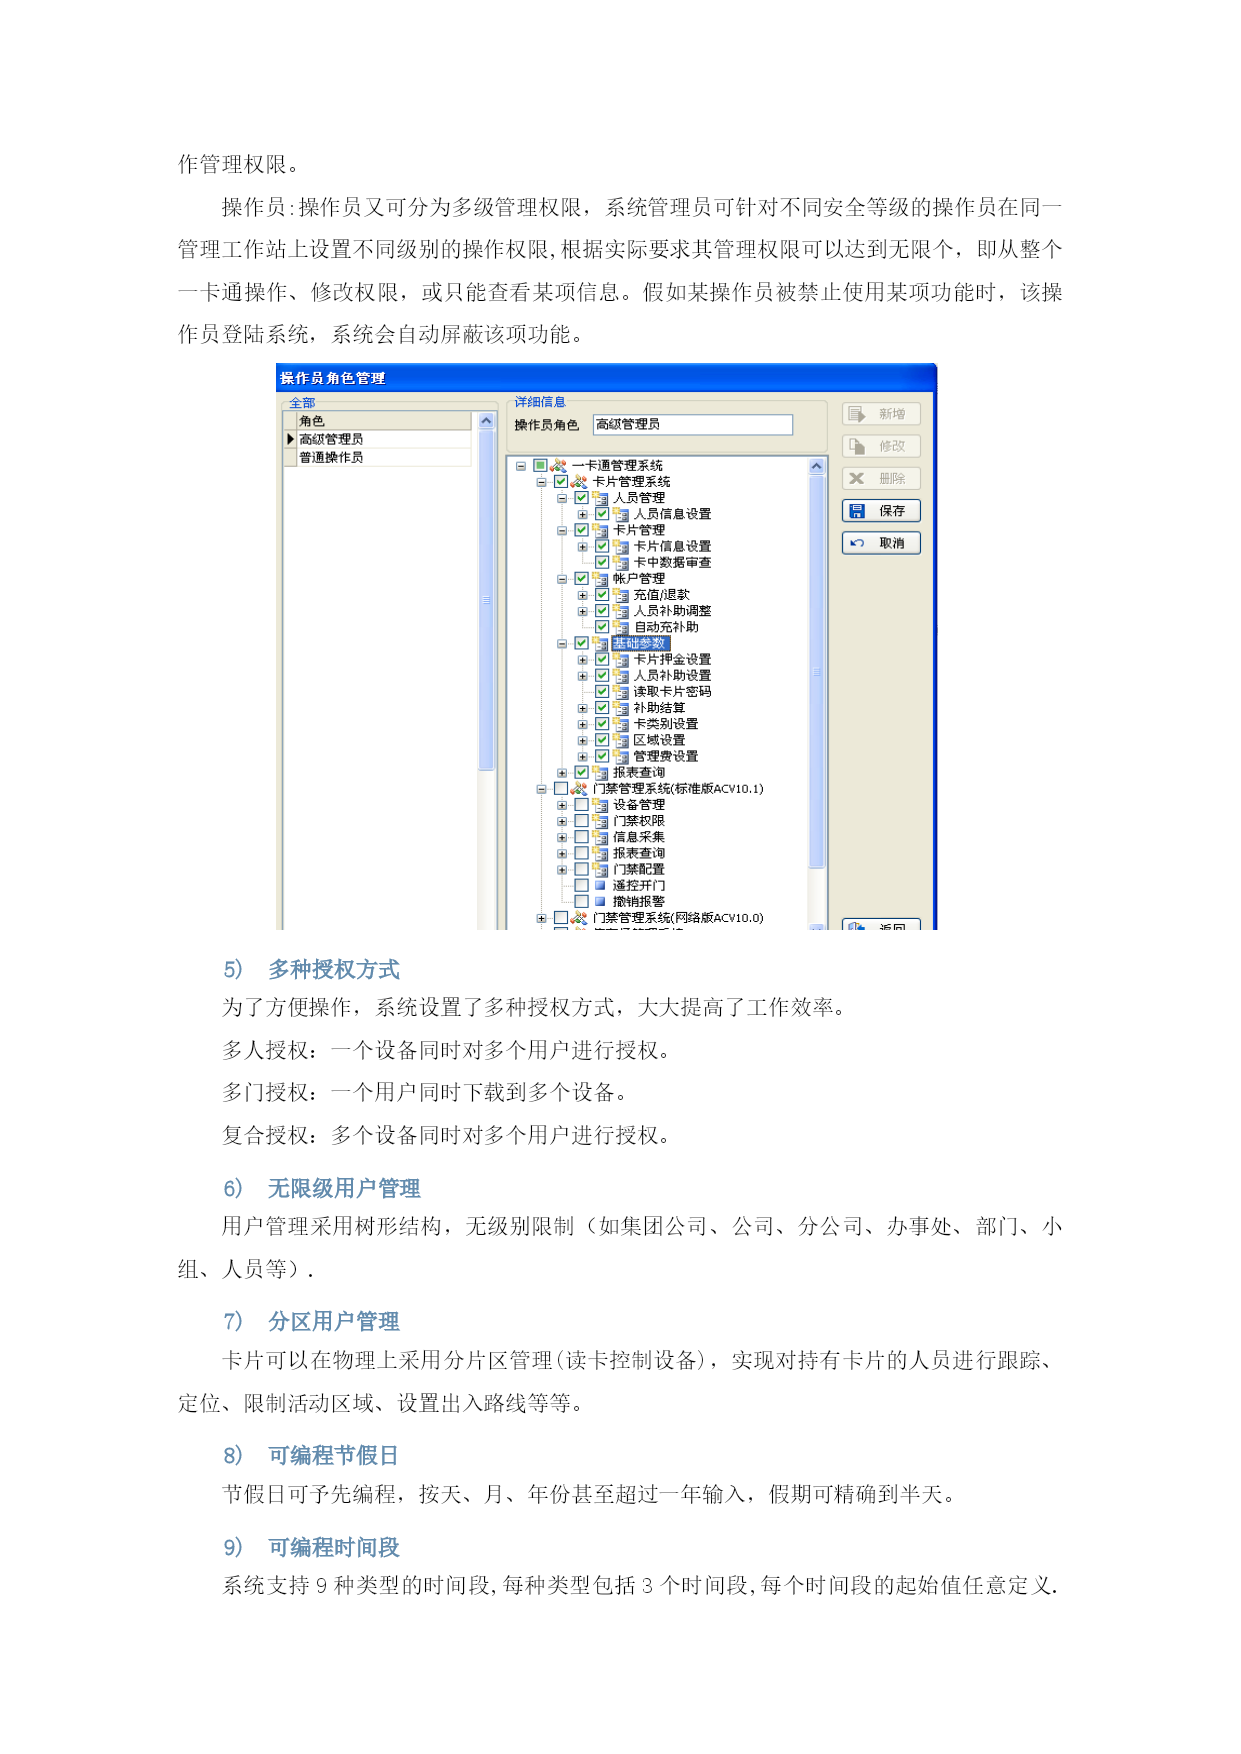Click the 角色 column header
Screen dimensions: 1241x1754
pos(384,421)
